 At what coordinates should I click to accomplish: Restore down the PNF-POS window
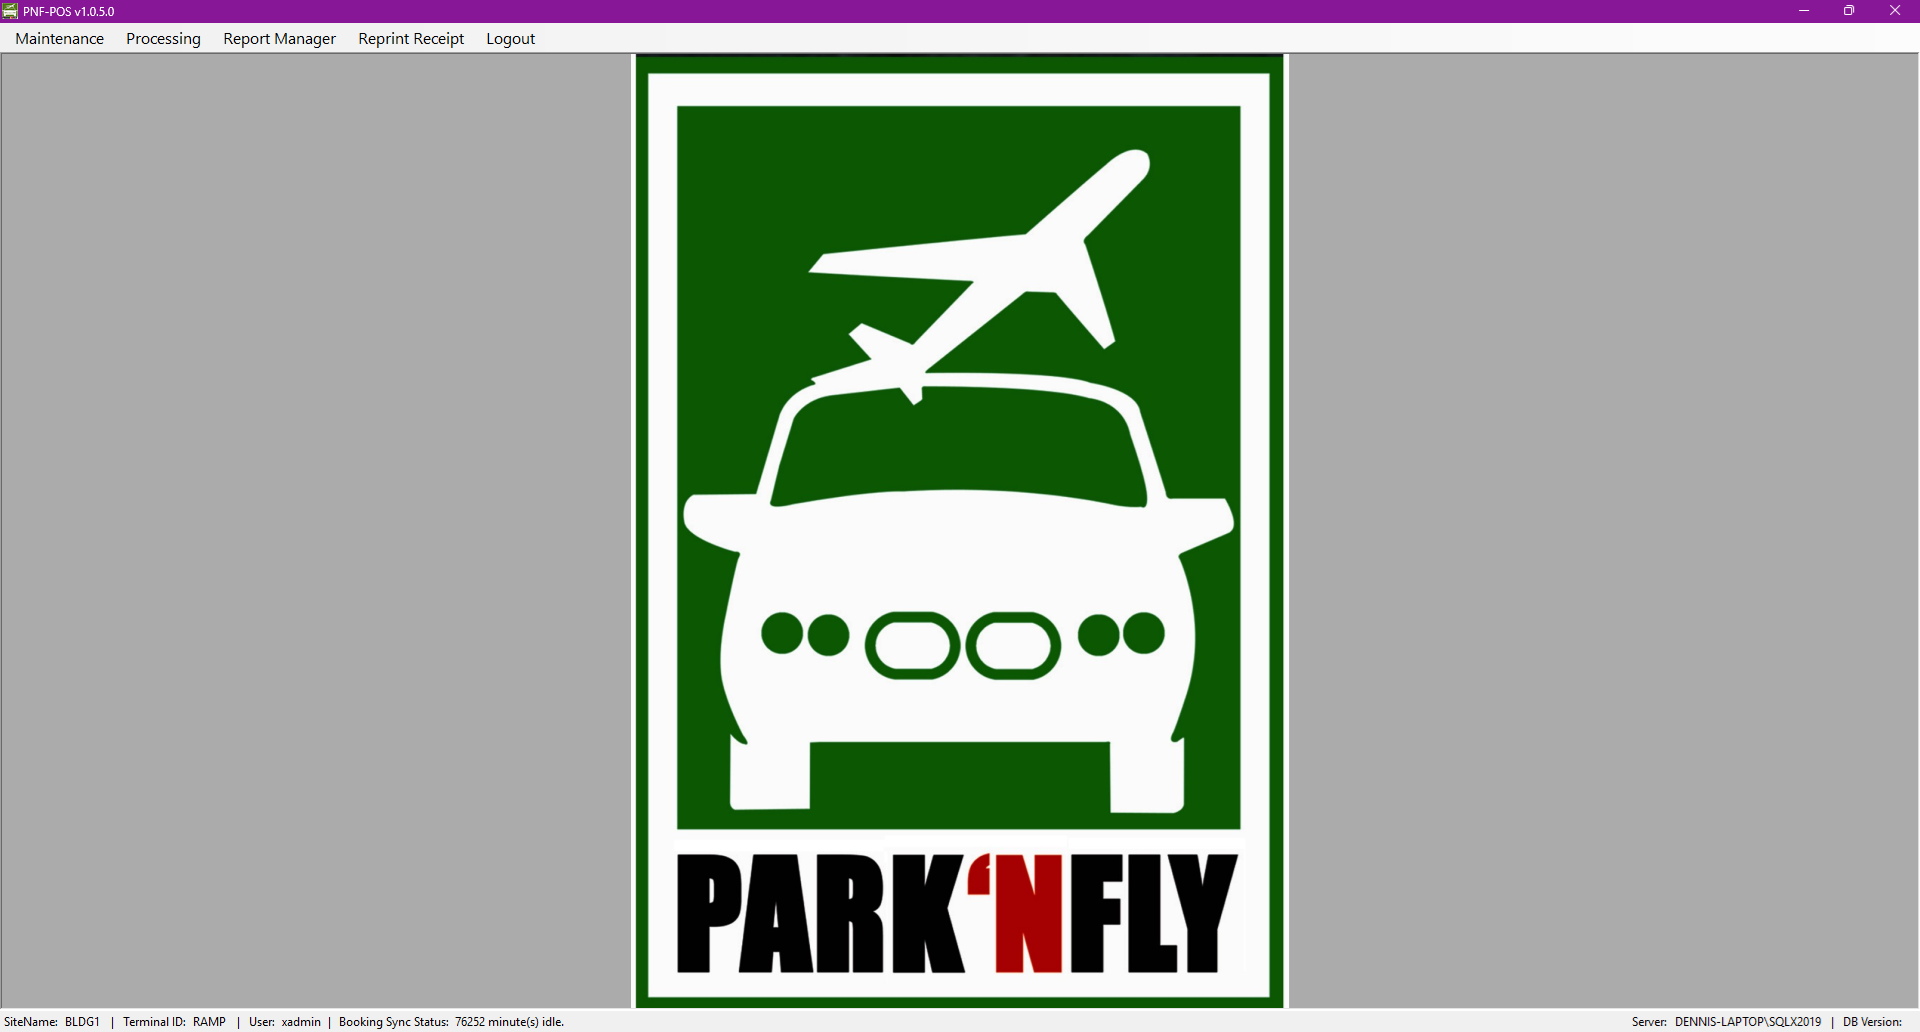(x=1849, y=11)
